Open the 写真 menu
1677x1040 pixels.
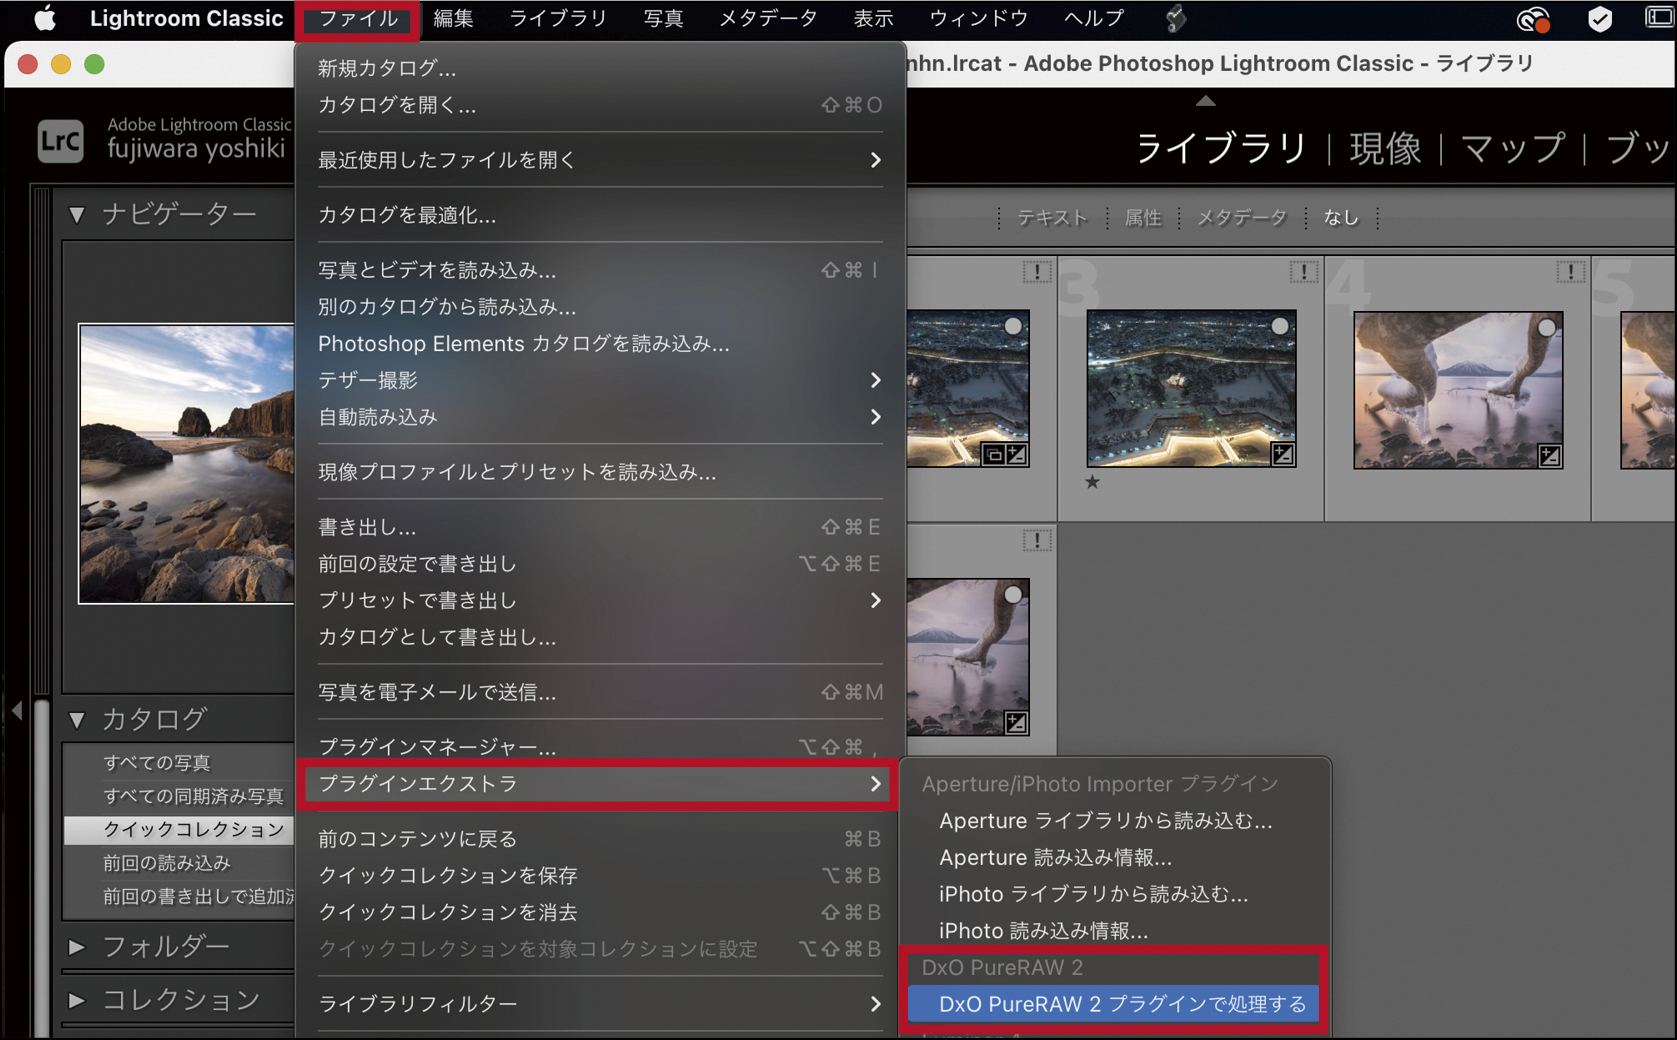663,18
